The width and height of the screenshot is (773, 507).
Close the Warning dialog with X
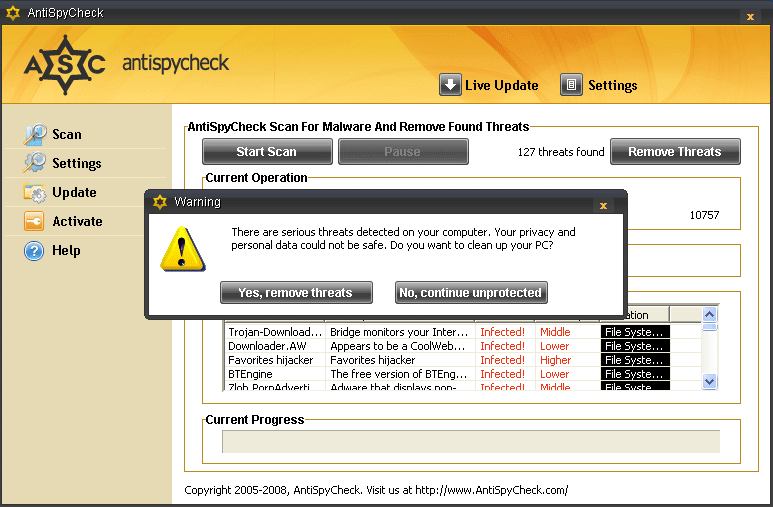(x=603, y=205)
